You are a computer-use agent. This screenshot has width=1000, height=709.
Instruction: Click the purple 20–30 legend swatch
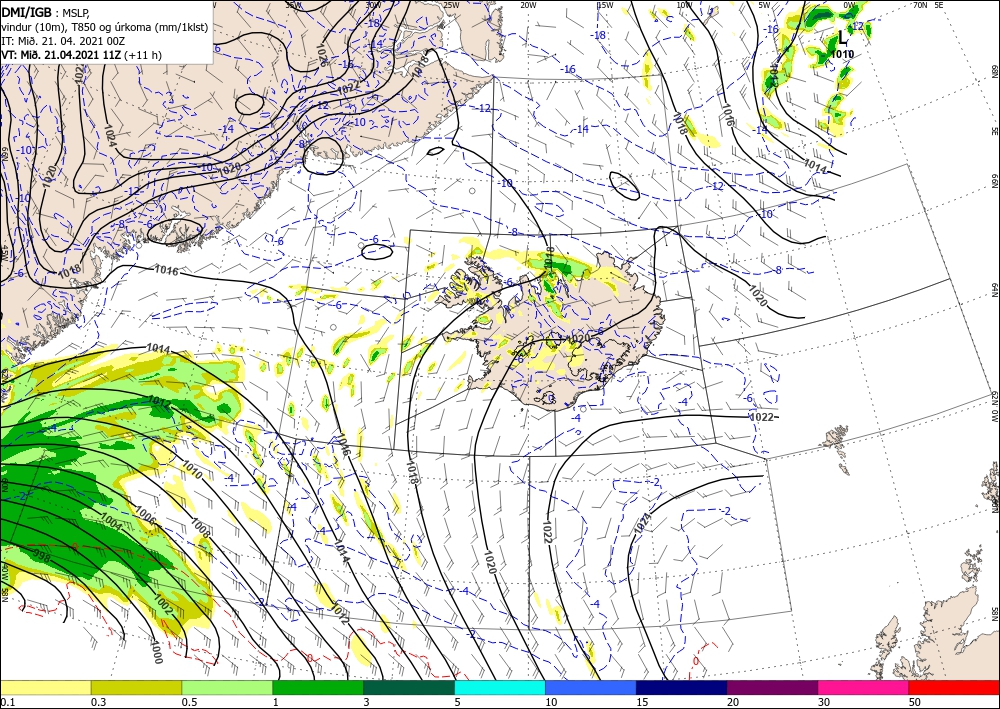click(x=772, y=687)
